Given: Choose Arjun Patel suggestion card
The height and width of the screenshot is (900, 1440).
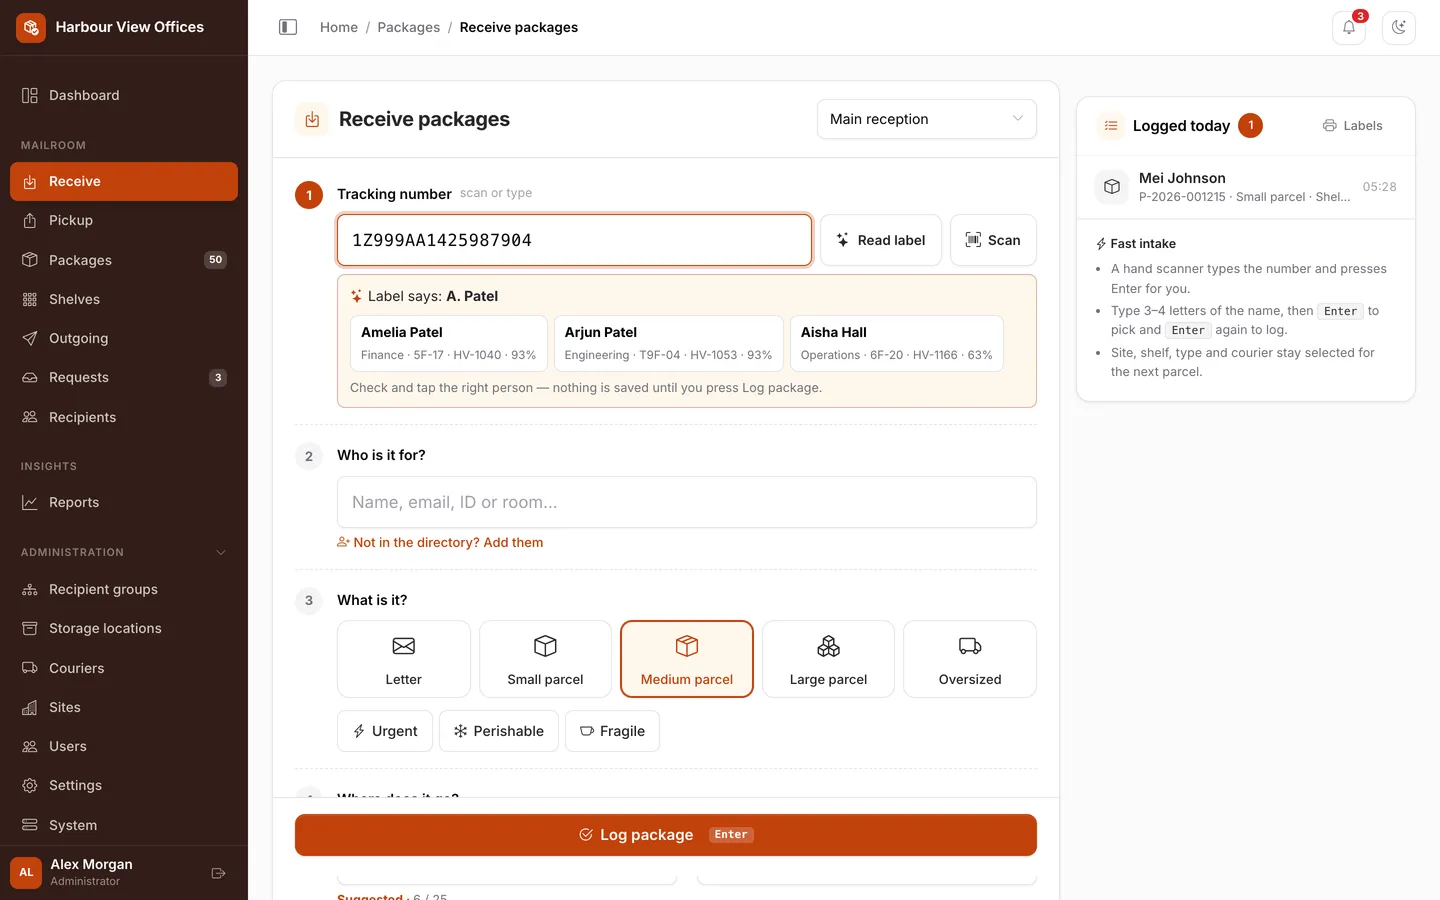Looking at the screenshot, I should (668, 344).
